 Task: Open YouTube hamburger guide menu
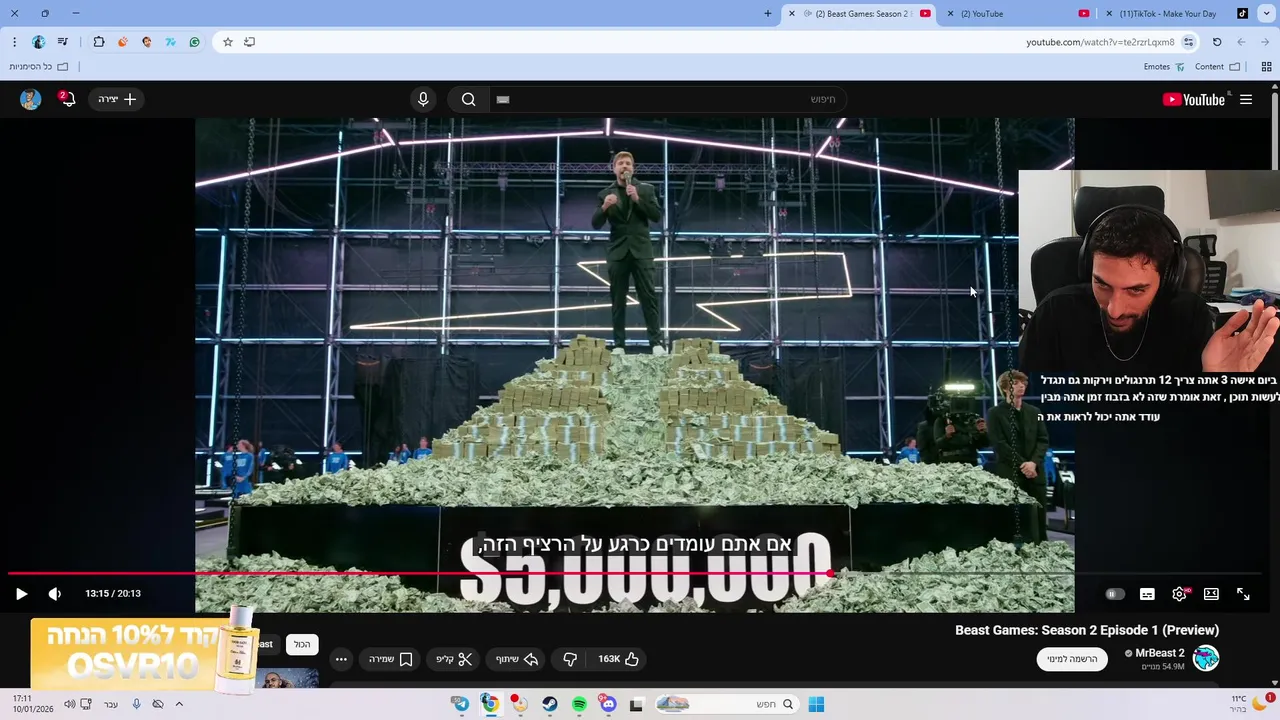pyautogui.click(x=1246, y=99)
